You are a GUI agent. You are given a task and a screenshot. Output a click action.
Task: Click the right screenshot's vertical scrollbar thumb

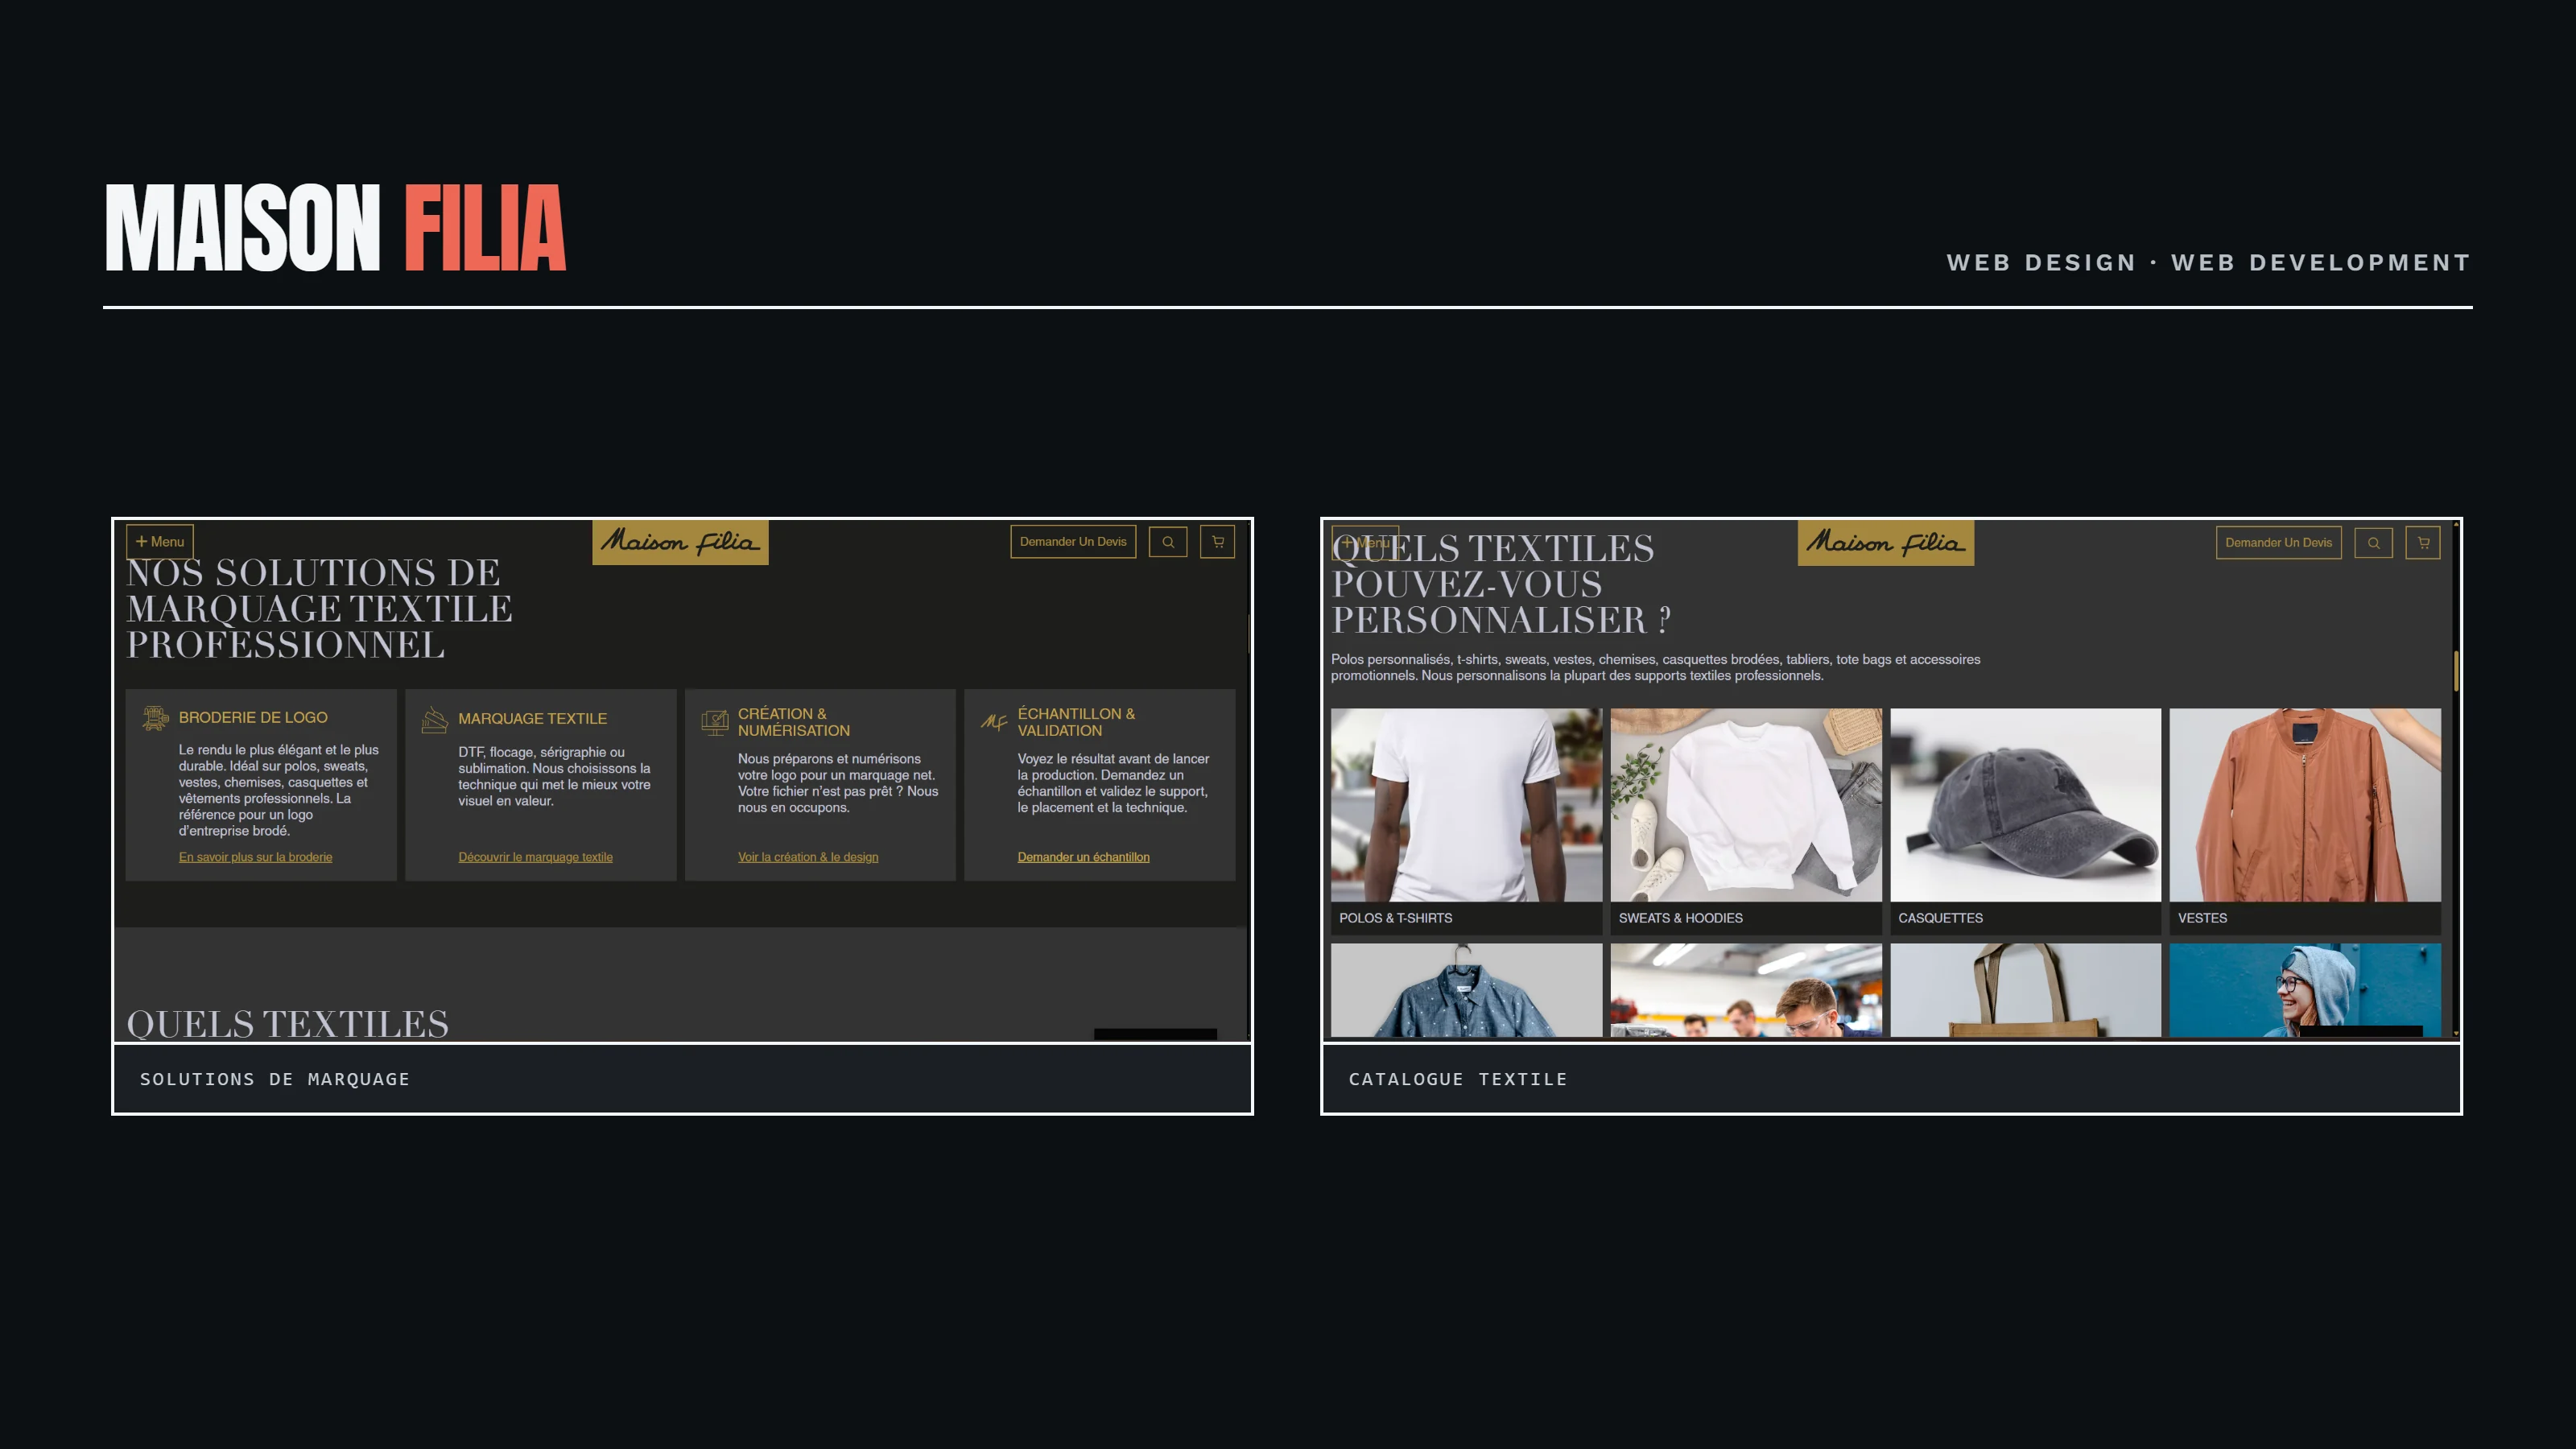pyautogui.click(x=2455, y=671)
